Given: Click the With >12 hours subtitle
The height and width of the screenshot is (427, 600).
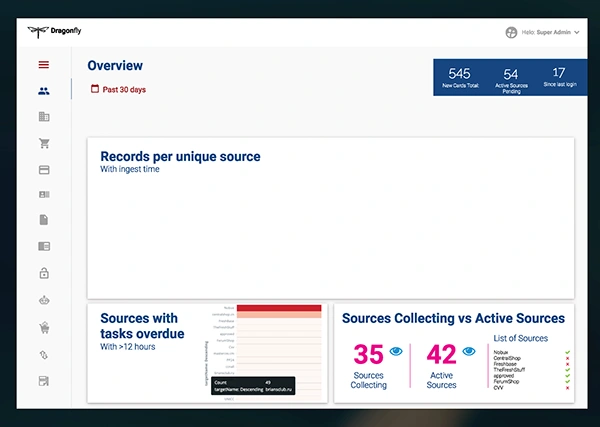Looking at the screenshot, I should tap(128, 347).
